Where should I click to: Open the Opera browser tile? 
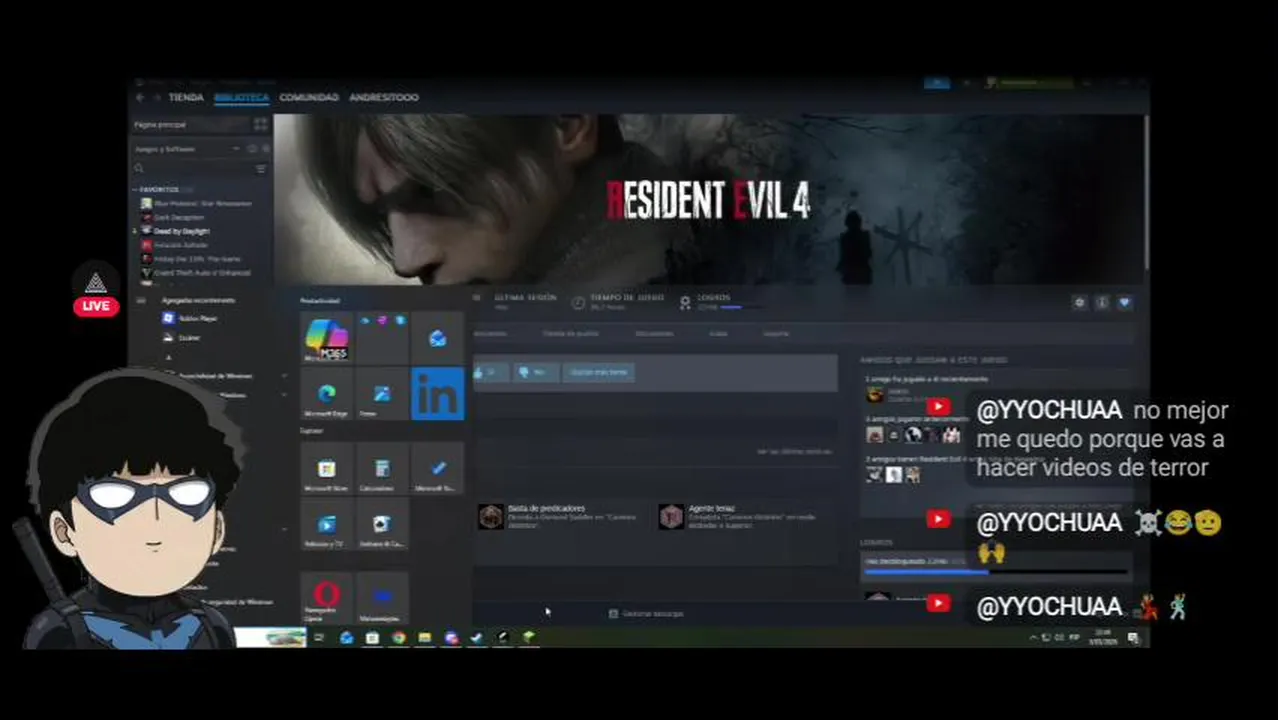coord(326,598)
